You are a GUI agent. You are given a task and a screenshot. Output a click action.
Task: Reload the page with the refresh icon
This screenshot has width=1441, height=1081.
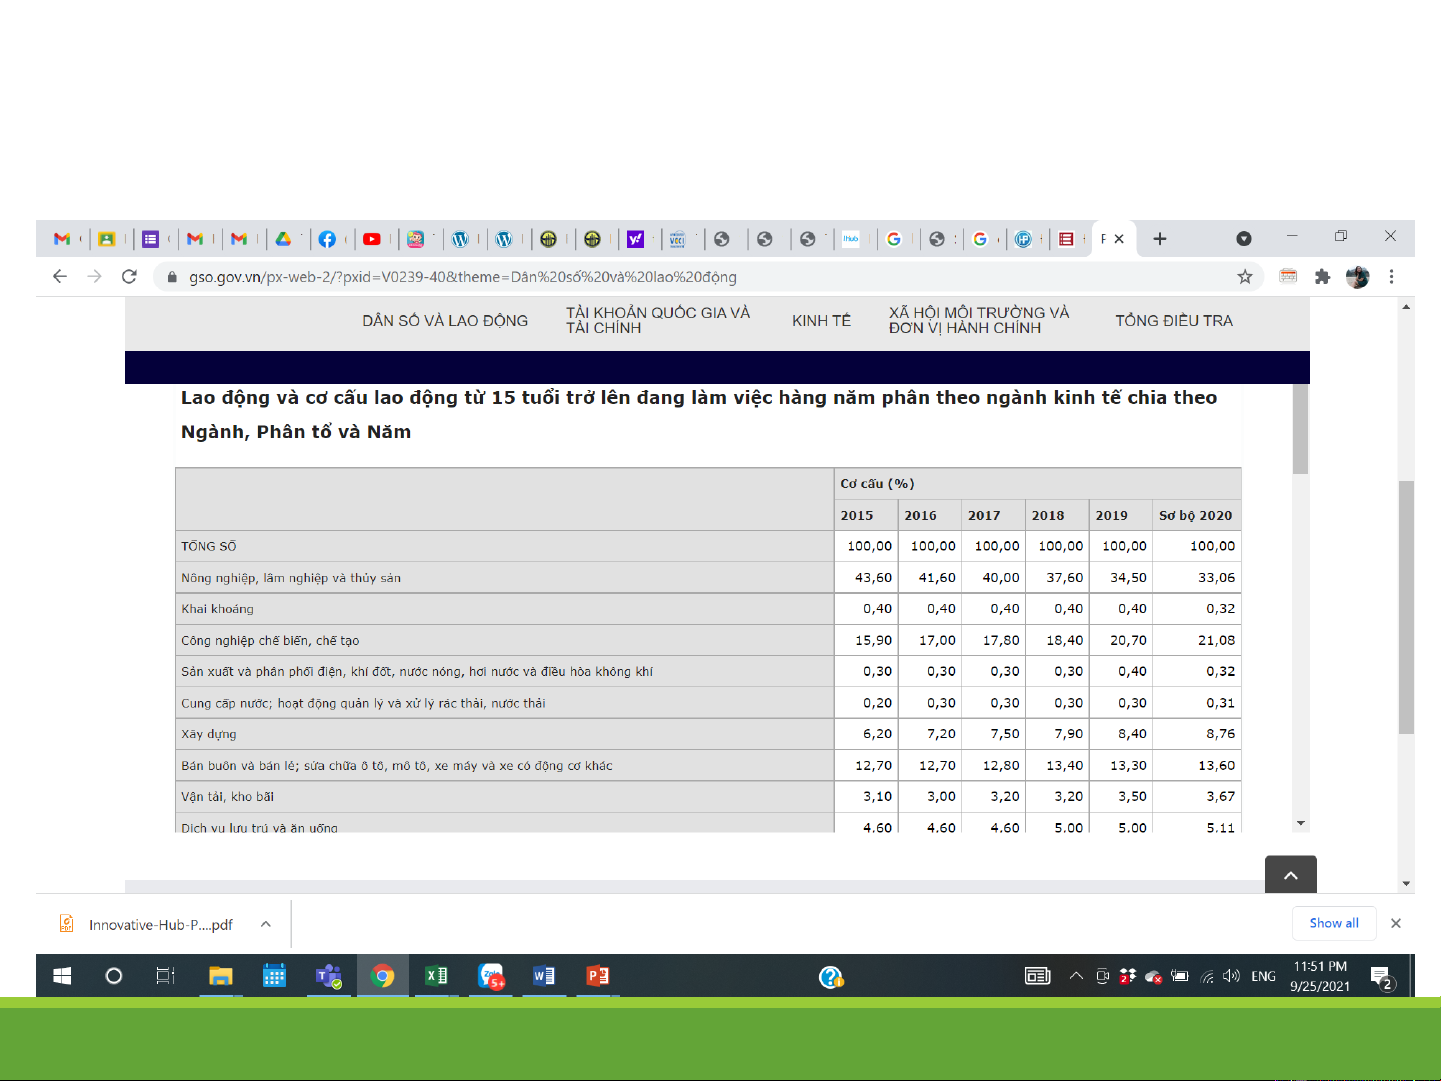click(x=129, y=277)
